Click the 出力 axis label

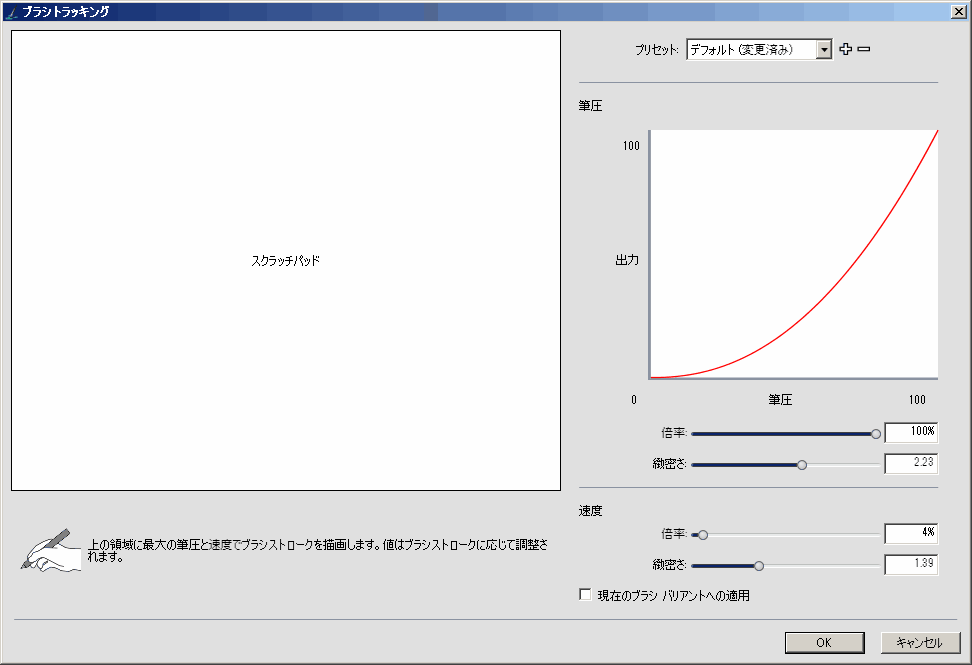click(x=627, y=260)
